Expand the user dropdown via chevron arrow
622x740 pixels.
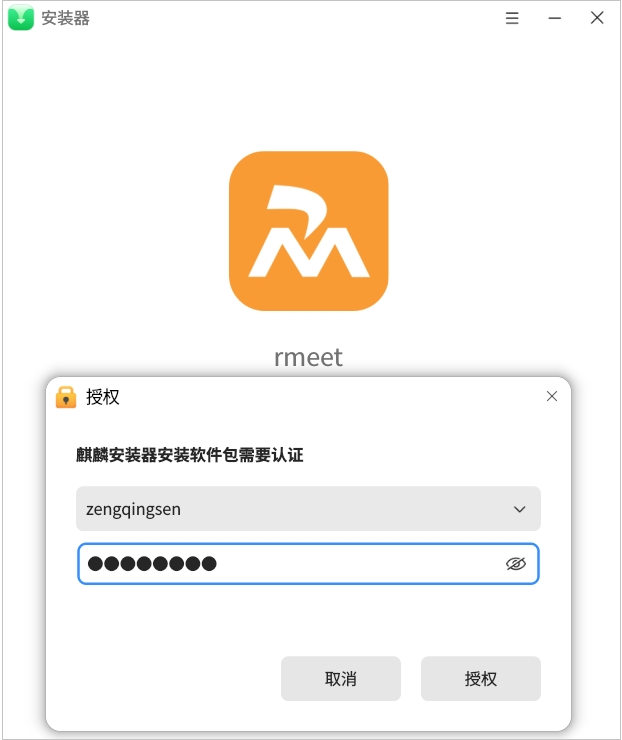pos(520,509)
